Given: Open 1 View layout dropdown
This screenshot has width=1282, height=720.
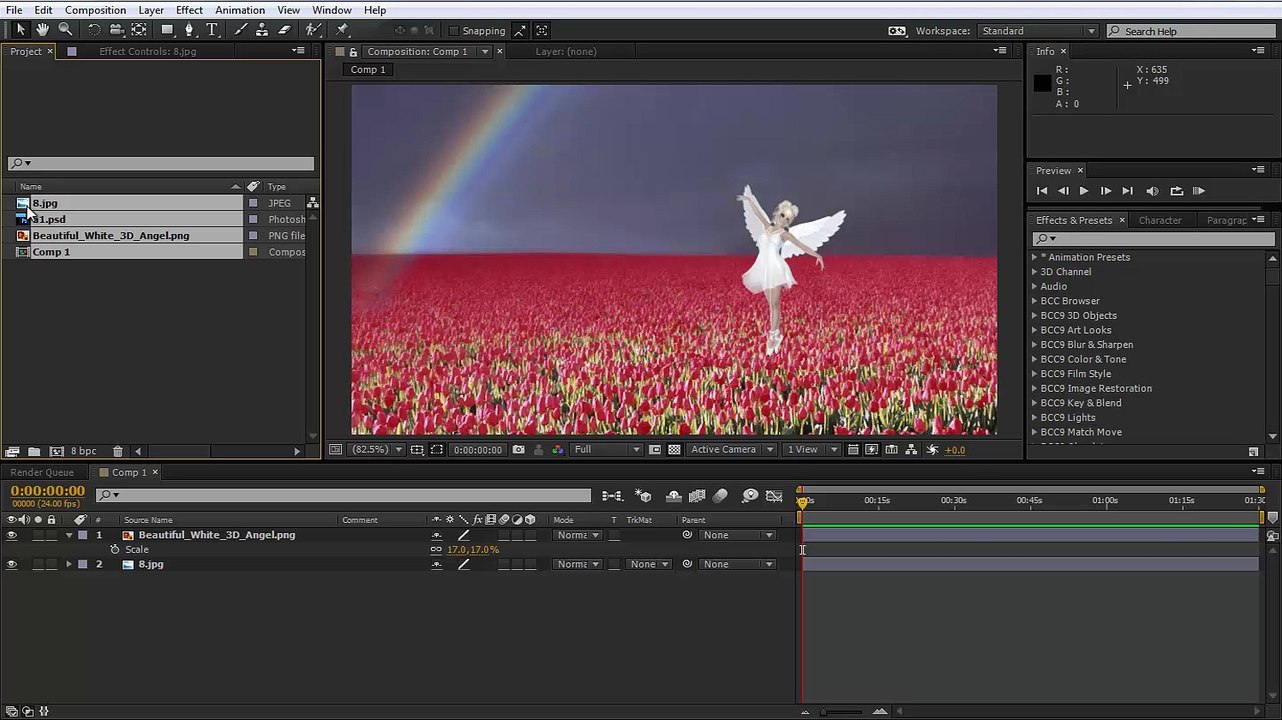Looking at the screenshot, I should [812, 450].
